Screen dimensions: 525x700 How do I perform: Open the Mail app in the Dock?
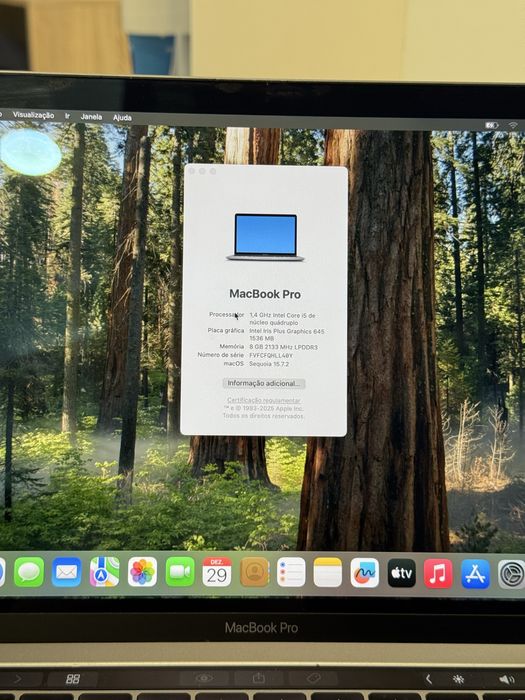(x=67, y=572)
